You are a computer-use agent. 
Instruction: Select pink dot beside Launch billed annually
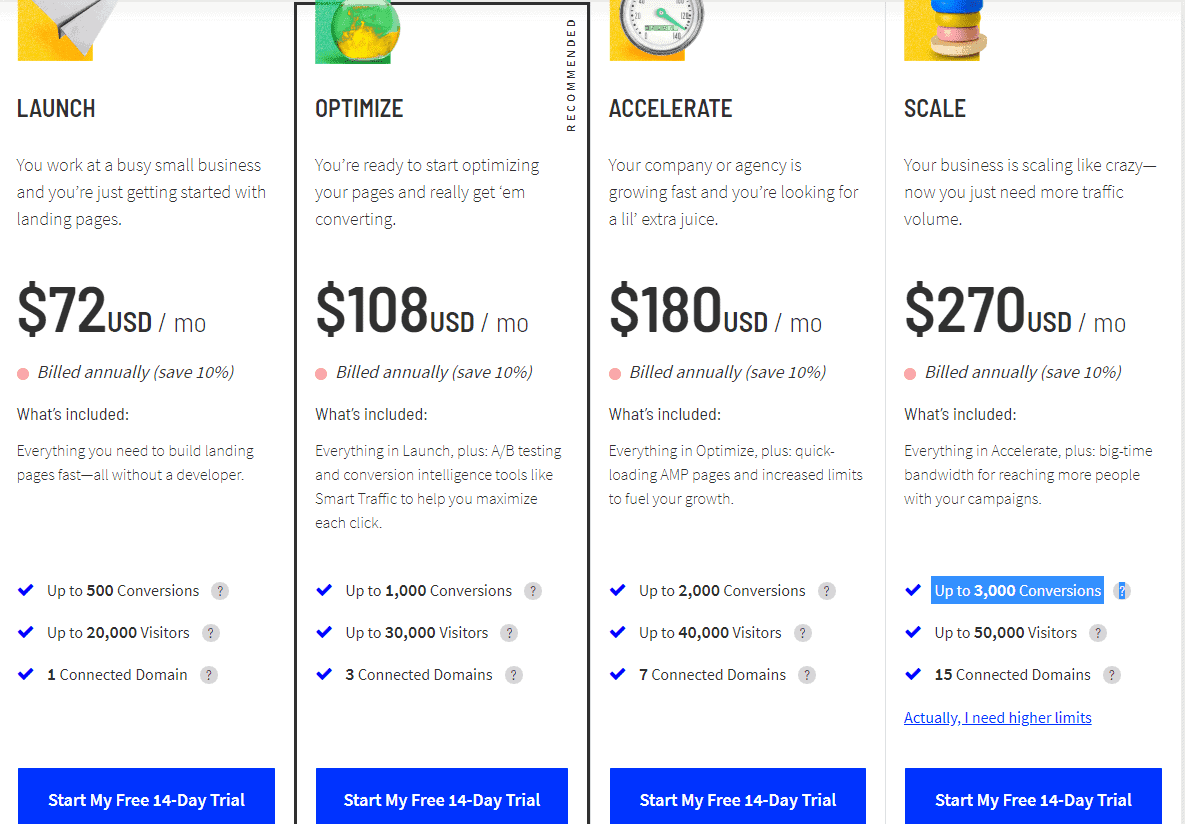(23, 374)
